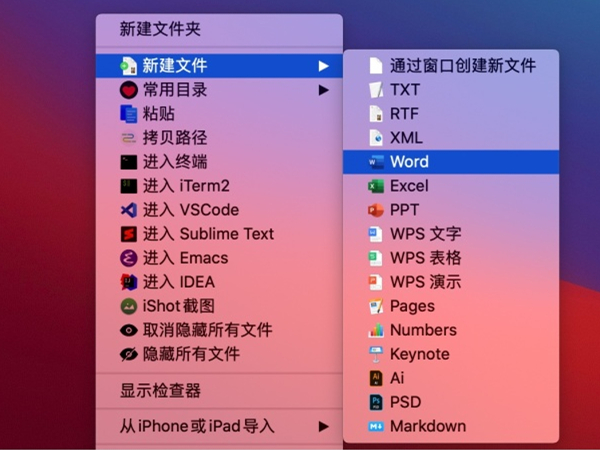Expand the 常用目录 submenu arrow
600x450 pixels.
coord(323,90)
